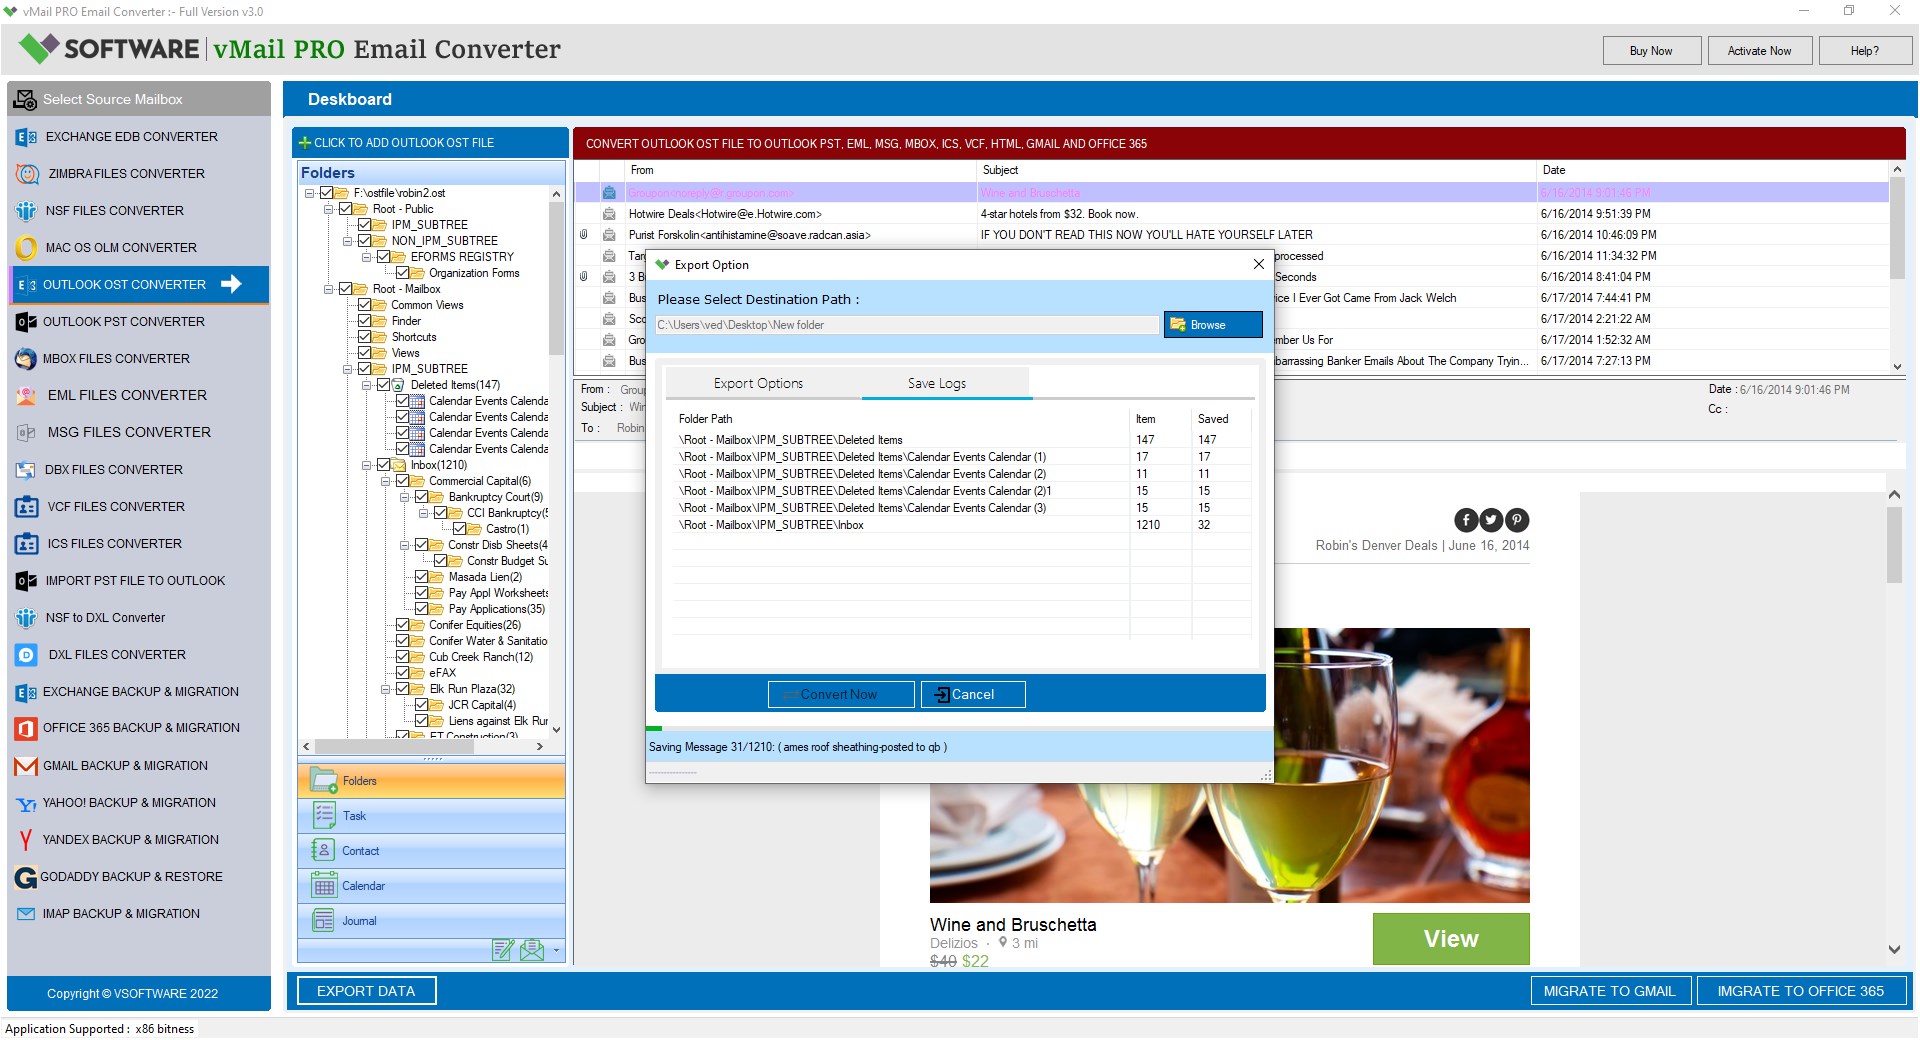Click the Pinterest share icon in email preview
This screenshot has width=1920, height=1040.
[x=1517, y=520]
